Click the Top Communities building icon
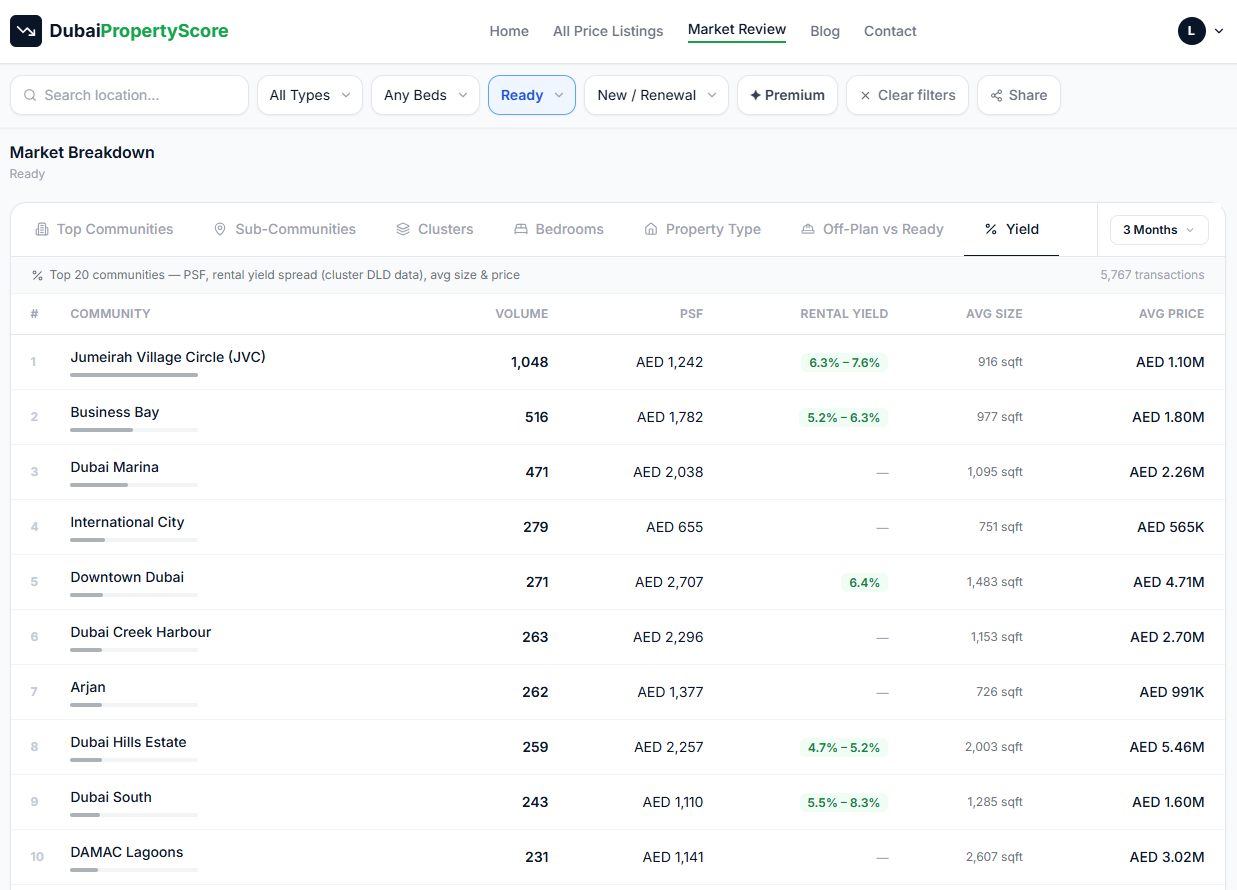Viewport: 1237px width, 890px height. (42, 229)
